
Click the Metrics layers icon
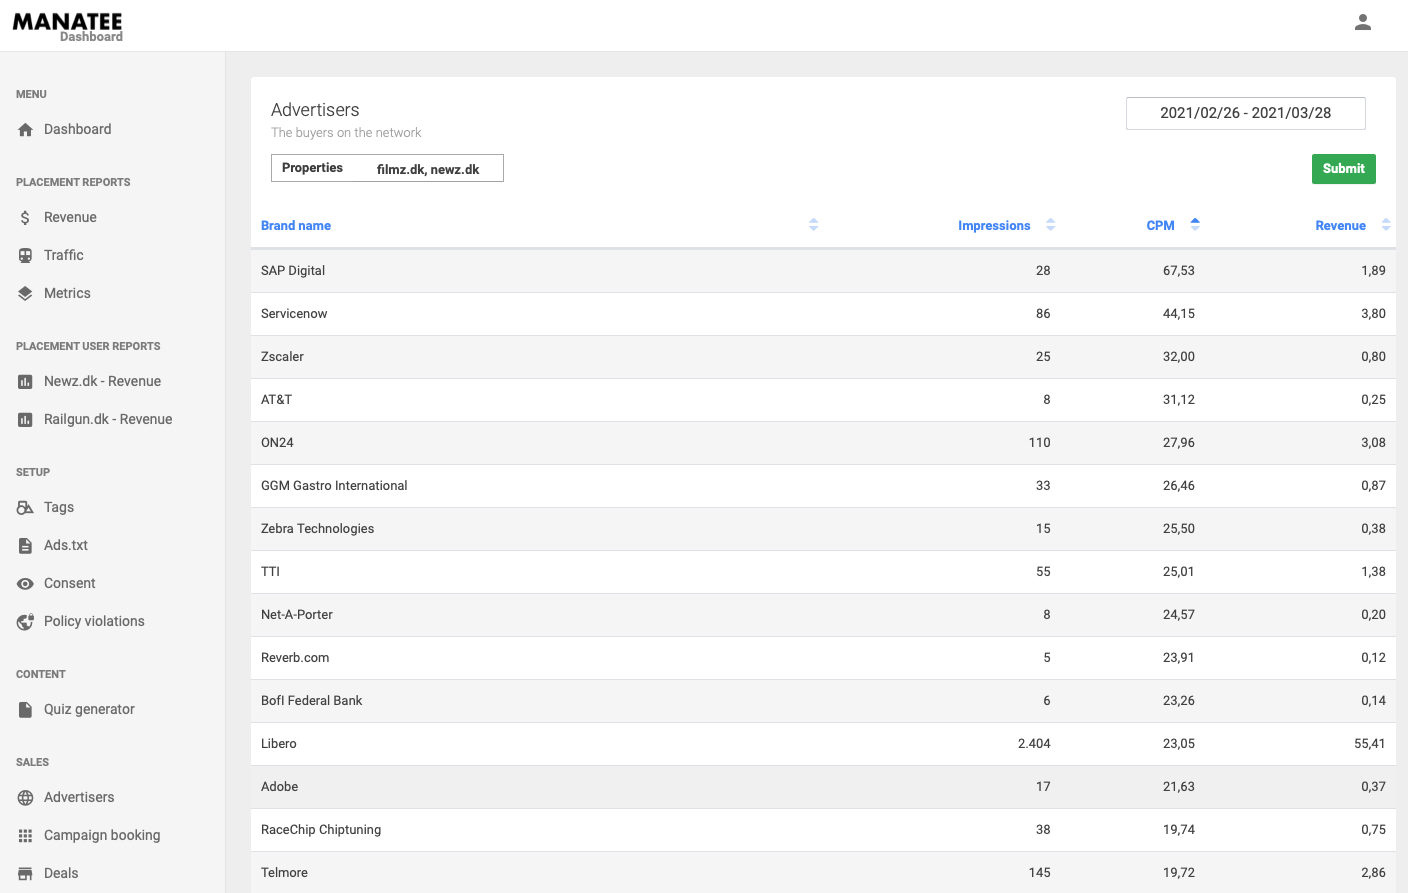tap(26, 294)
